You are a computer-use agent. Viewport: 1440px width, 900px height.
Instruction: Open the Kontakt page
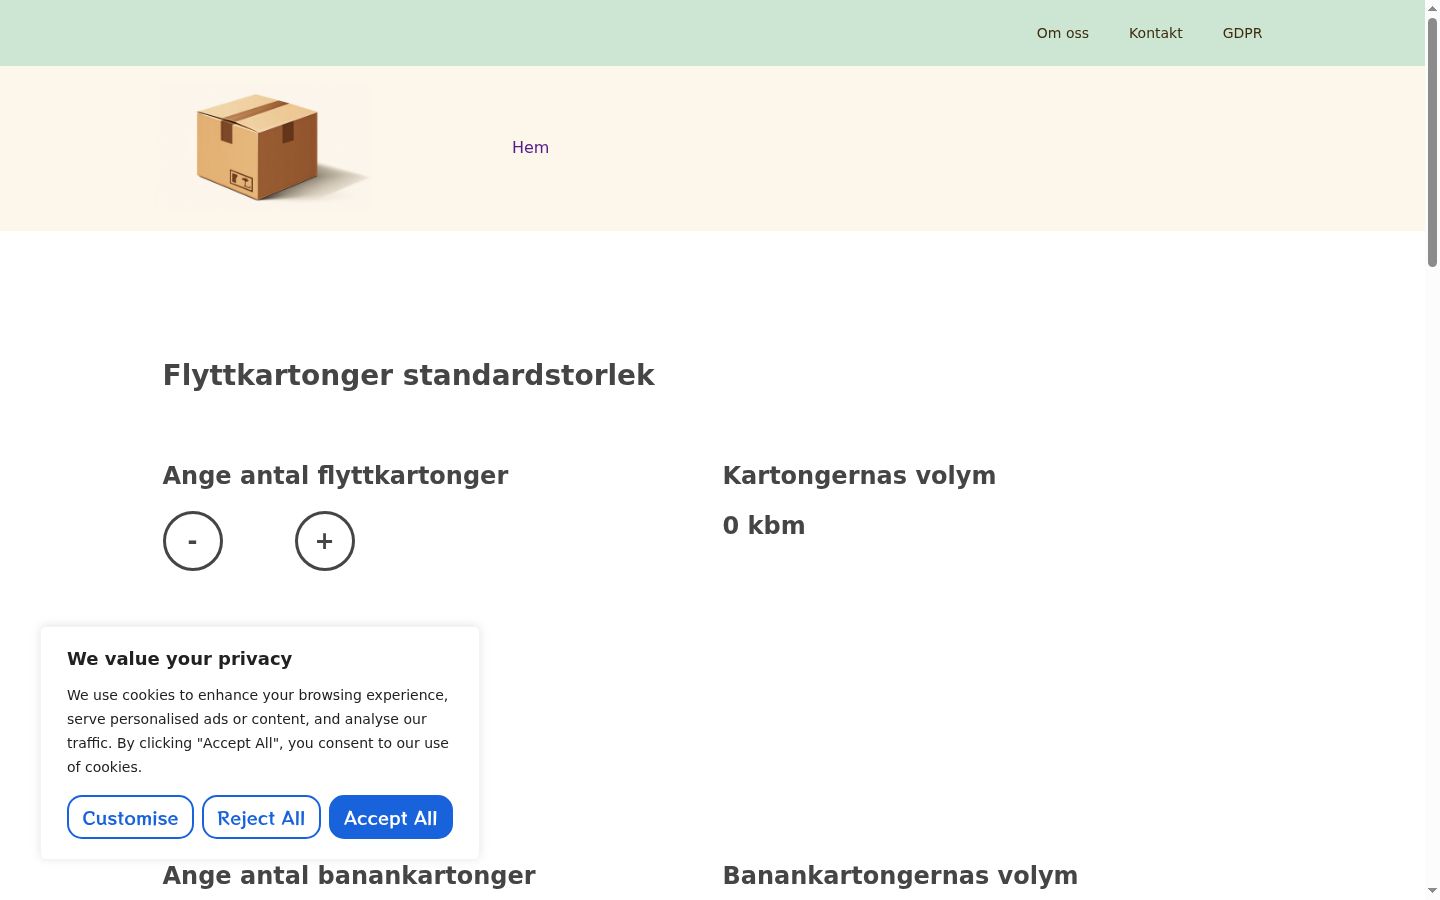coord(1156,33)
